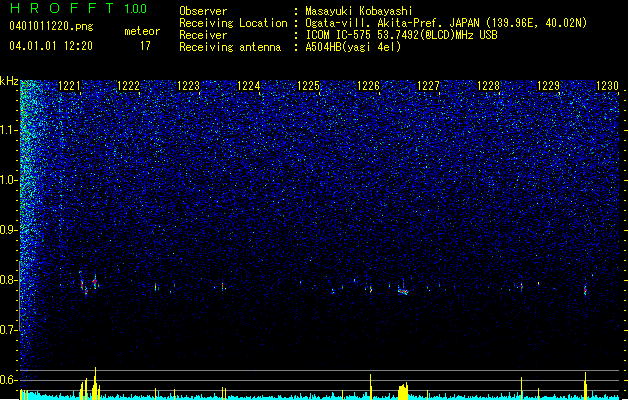Click the 0.7 kHz frequency tick label

click(9, 330)
